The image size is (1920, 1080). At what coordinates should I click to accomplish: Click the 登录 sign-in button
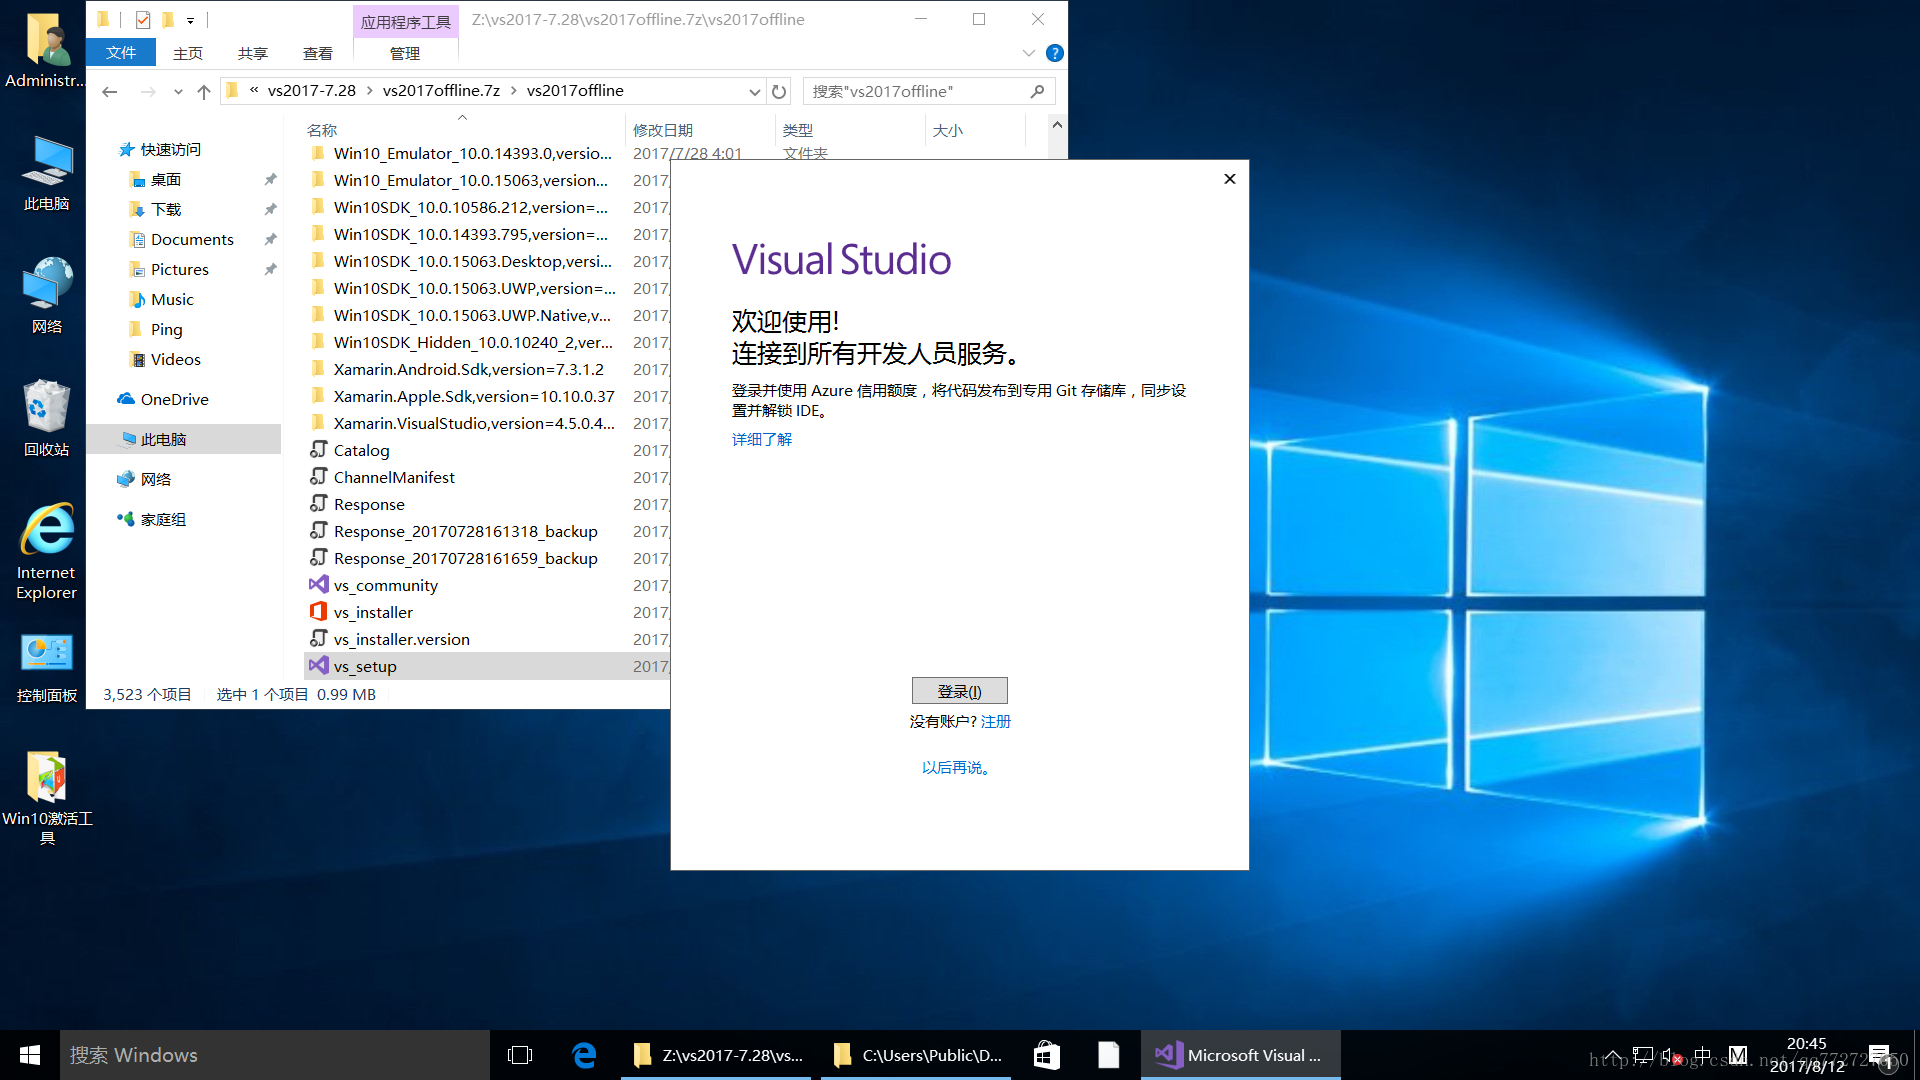point(959,691)
